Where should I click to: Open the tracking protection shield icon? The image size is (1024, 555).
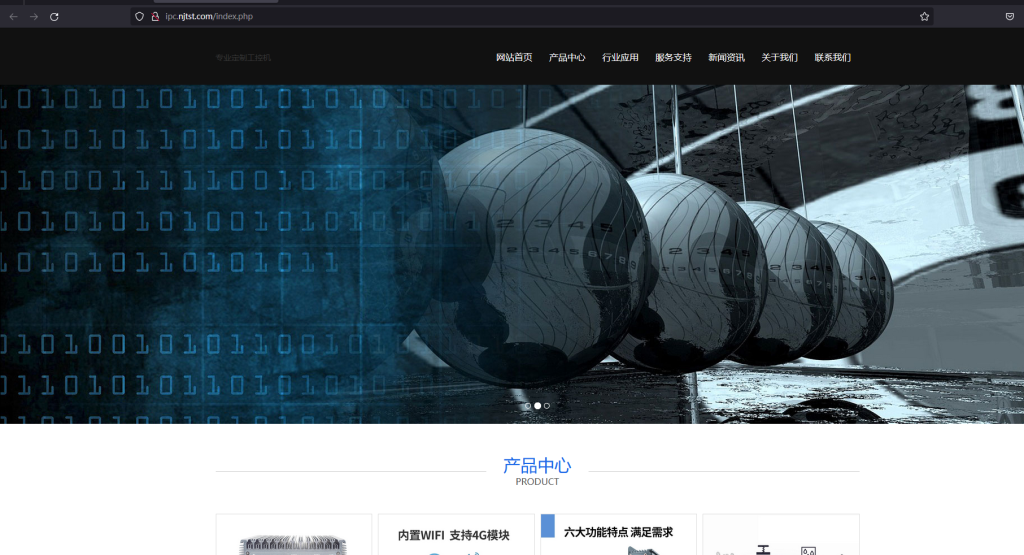[140, 16]
